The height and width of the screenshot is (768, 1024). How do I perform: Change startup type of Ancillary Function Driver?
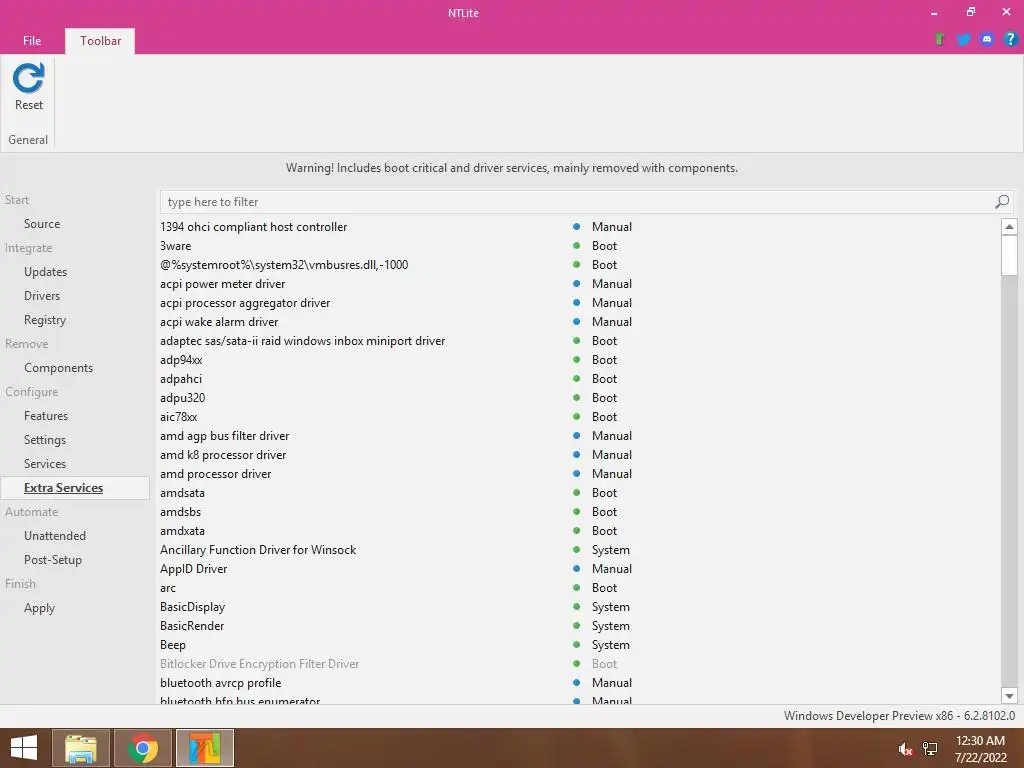pyautogui.click(x=611, y=550)
